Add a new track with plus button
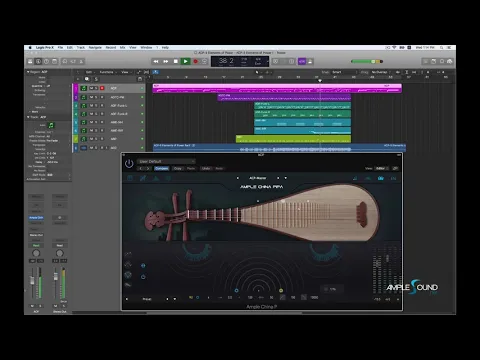Screen dimensions: 480x360 coord(78,79)
